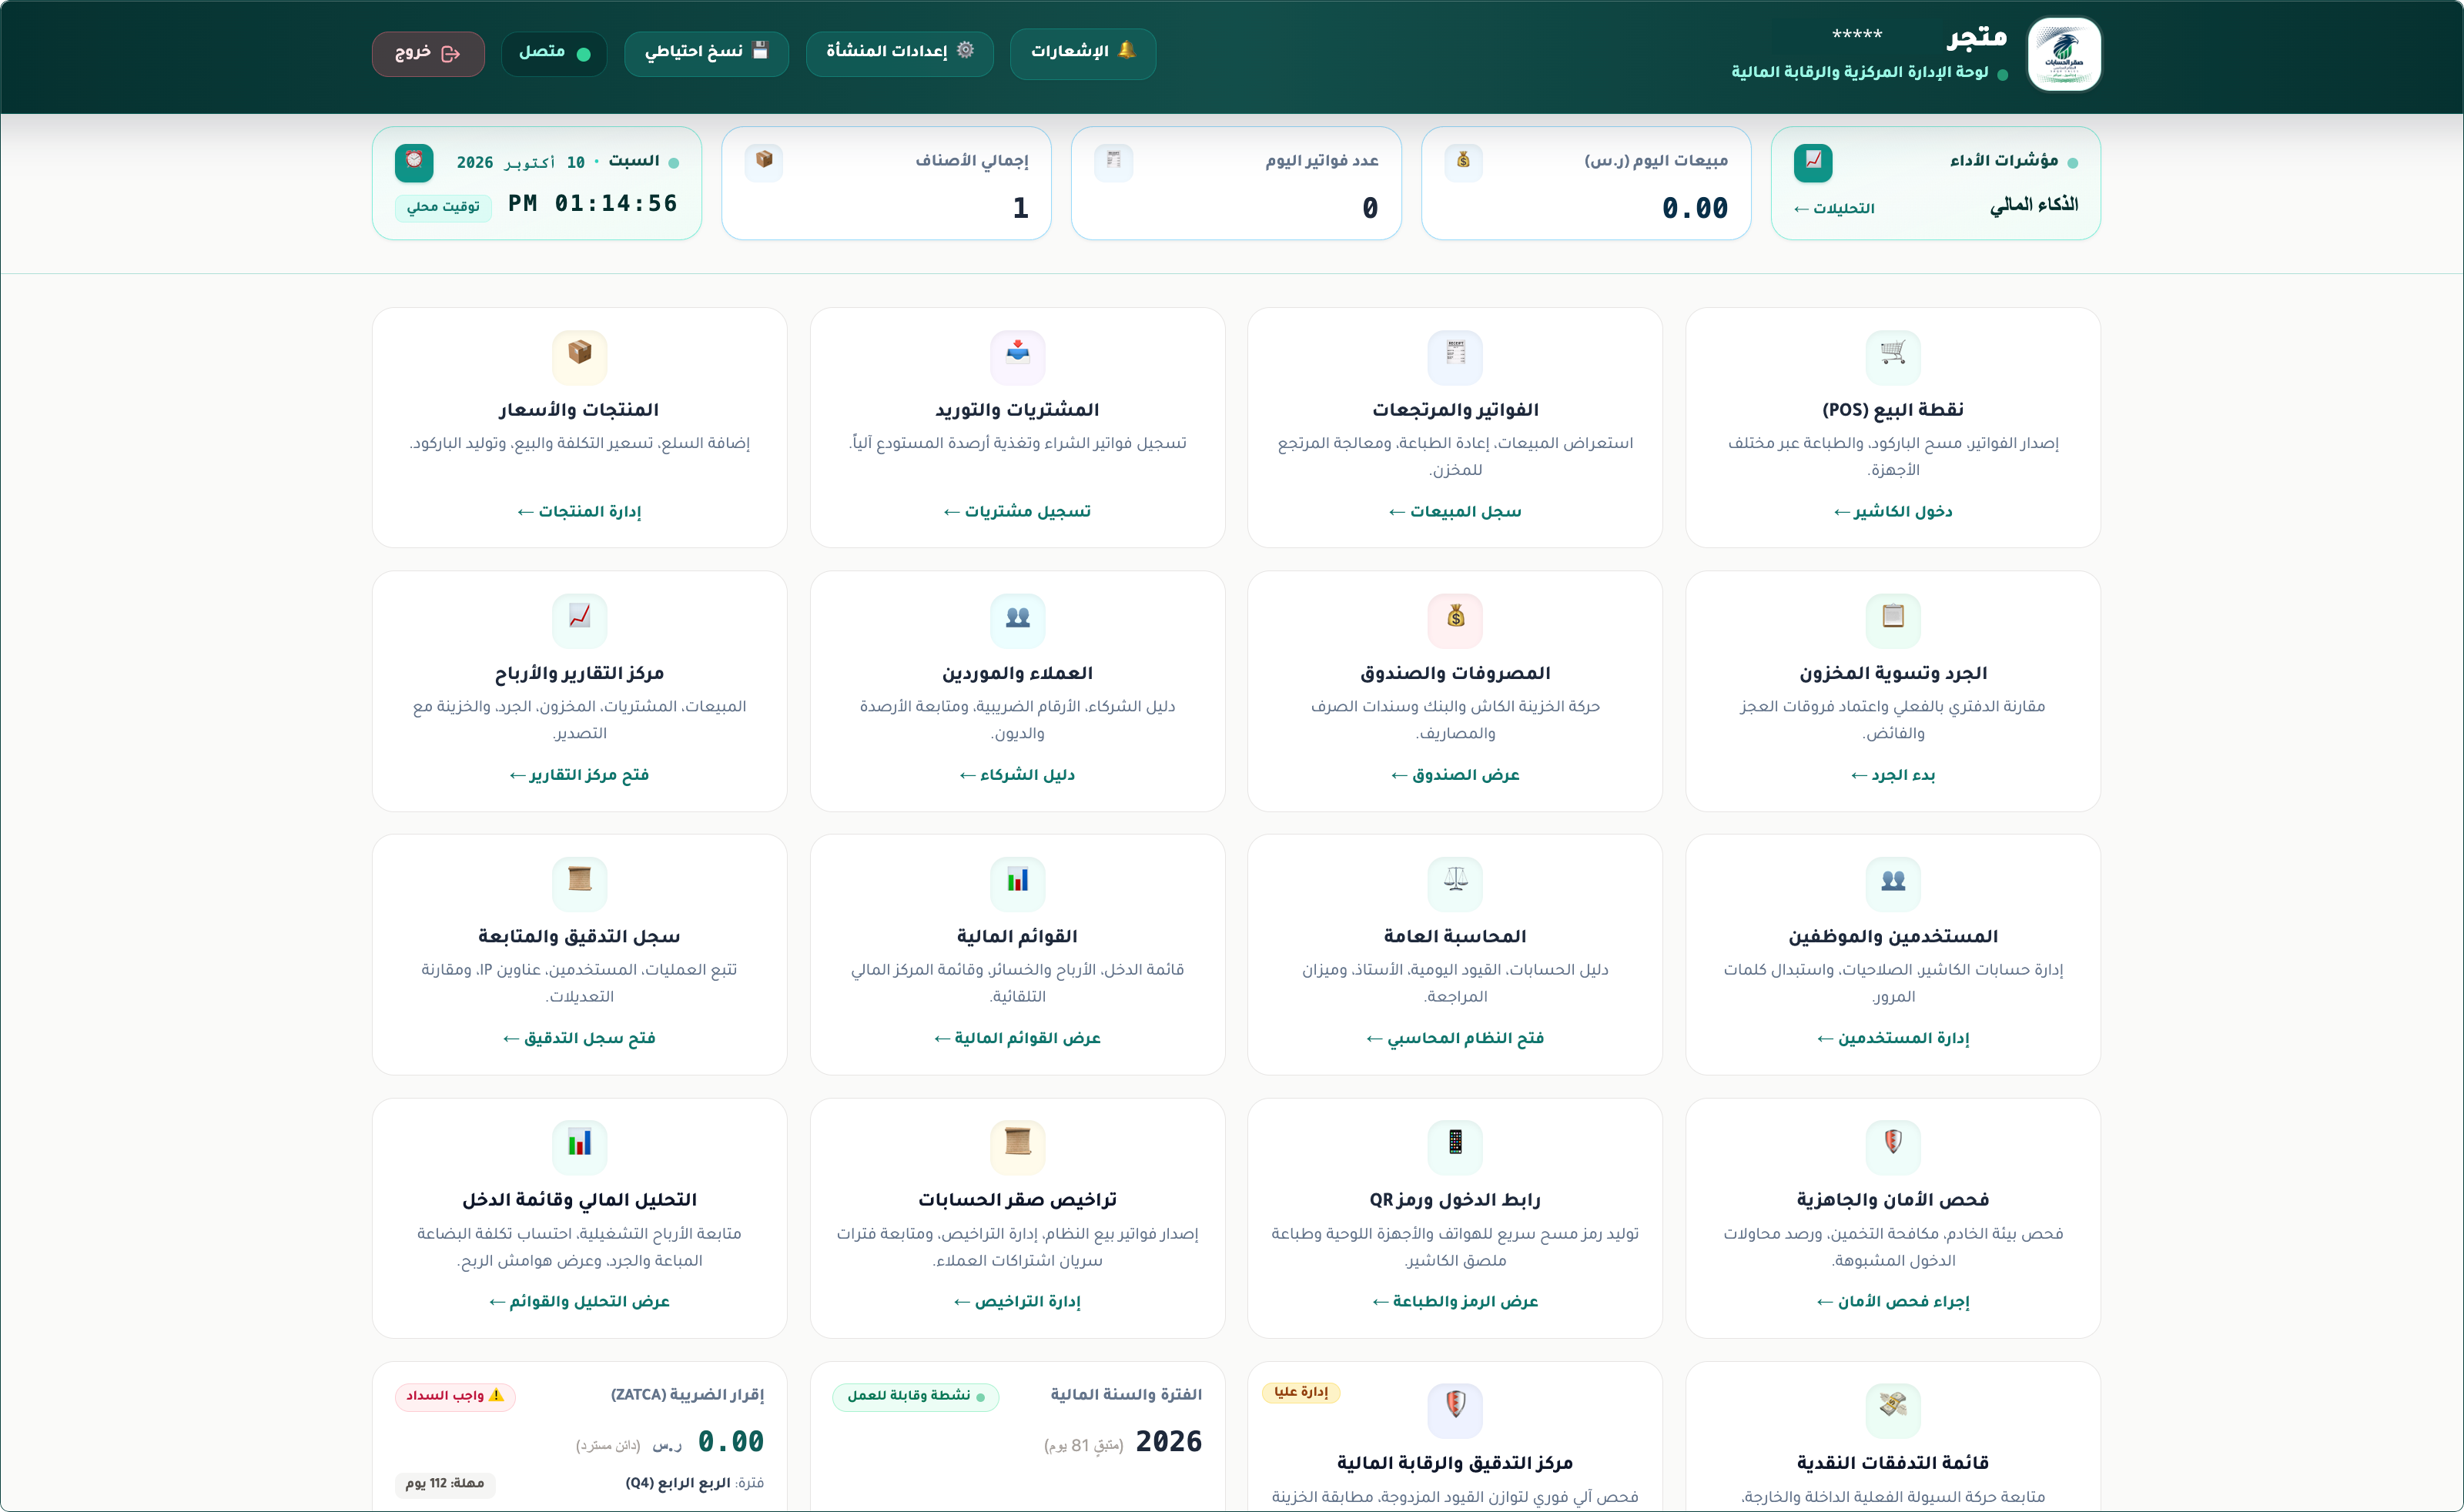Click نسخ احتياطي backup button
Screen dimensions: 2464x1512
coord(706,53)
